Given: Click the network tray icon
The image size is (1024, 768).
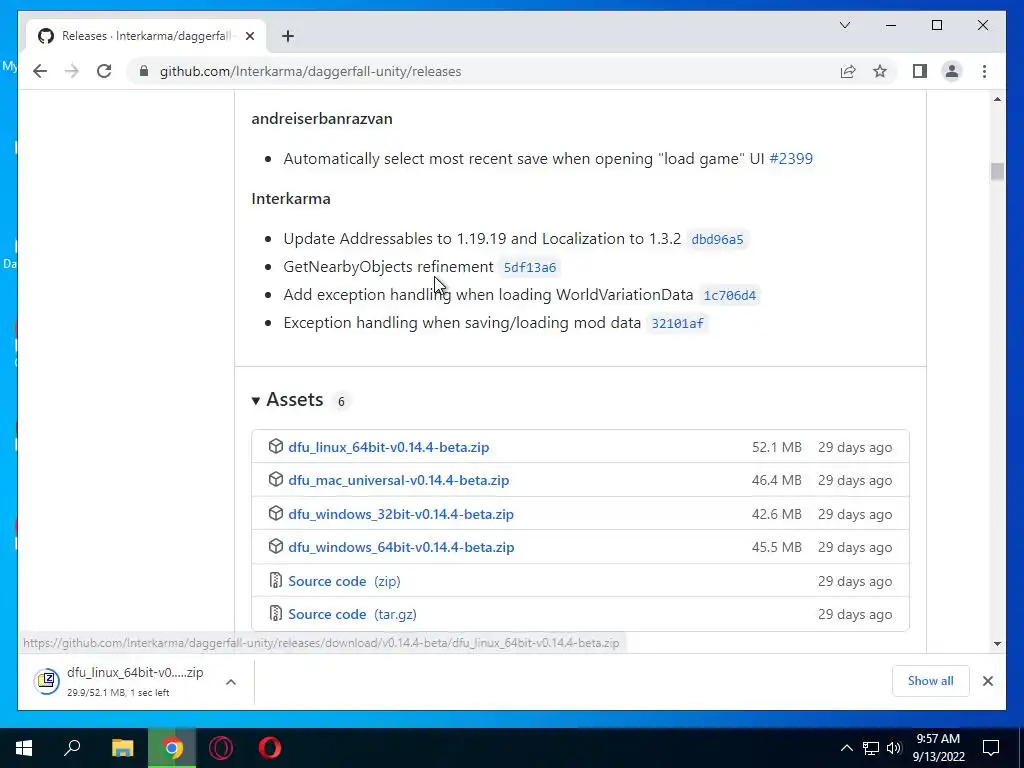Looking at the screenshot, I should [x=871, y=748].
